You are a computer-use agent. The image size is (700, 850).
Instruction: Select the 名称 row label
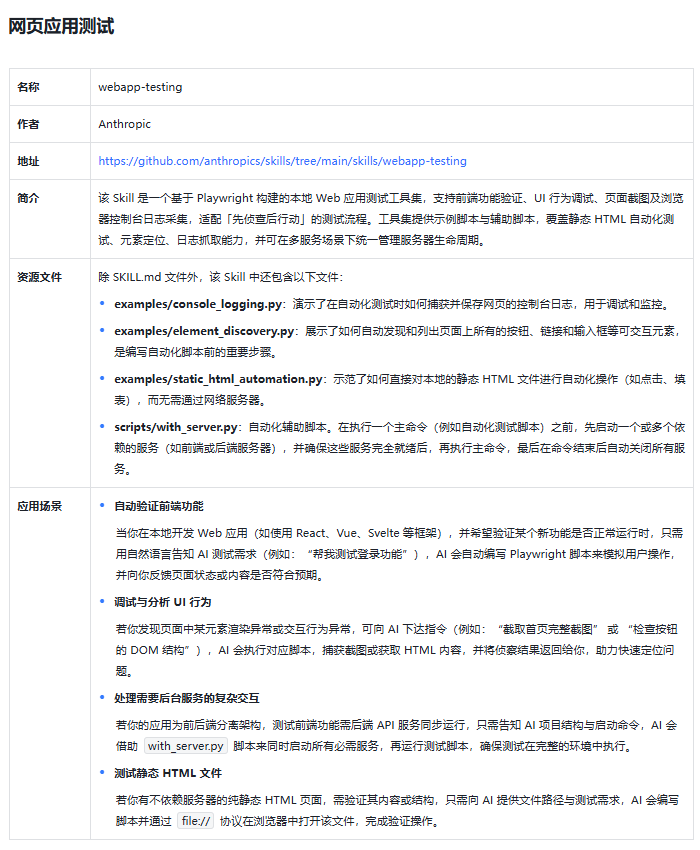(x=28, y=87)
